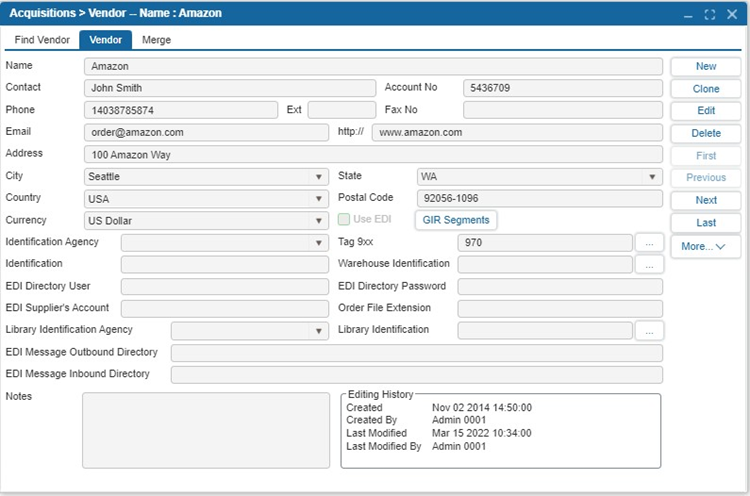
Task: Expand the More... options menu
Action: coord(706,246)
